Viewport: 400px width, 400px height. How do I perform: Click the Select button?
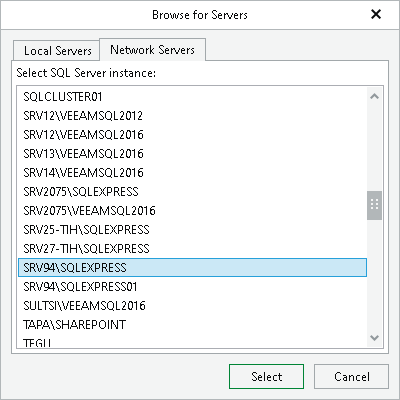(266, 376)
